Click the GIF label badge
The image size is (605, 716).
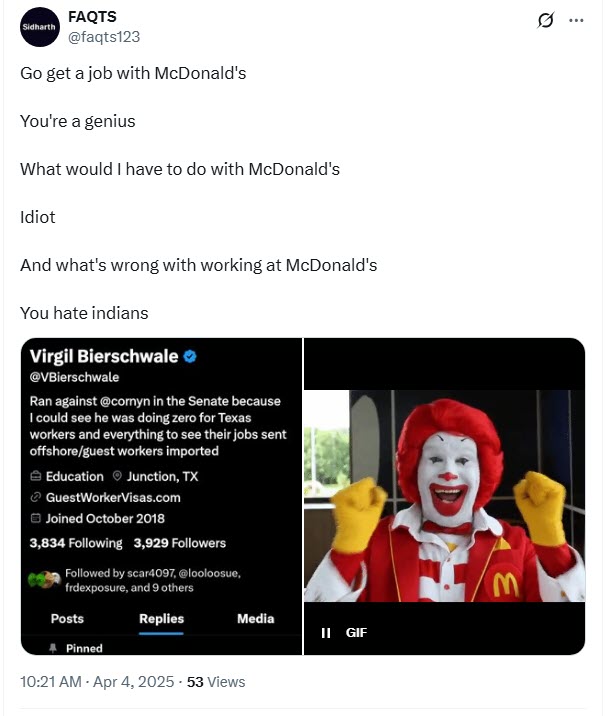coord(357,632)
